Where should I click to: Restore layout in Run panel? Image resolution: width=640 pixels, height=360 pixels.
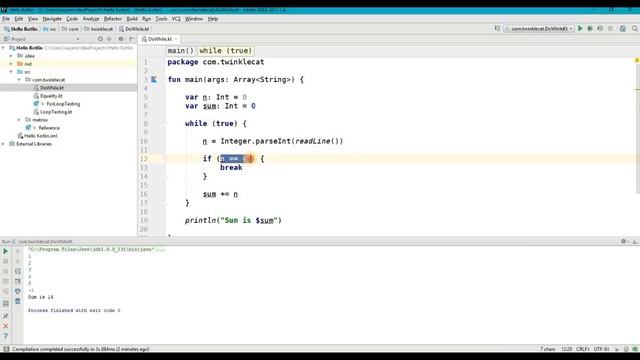[x=6, y=304]
